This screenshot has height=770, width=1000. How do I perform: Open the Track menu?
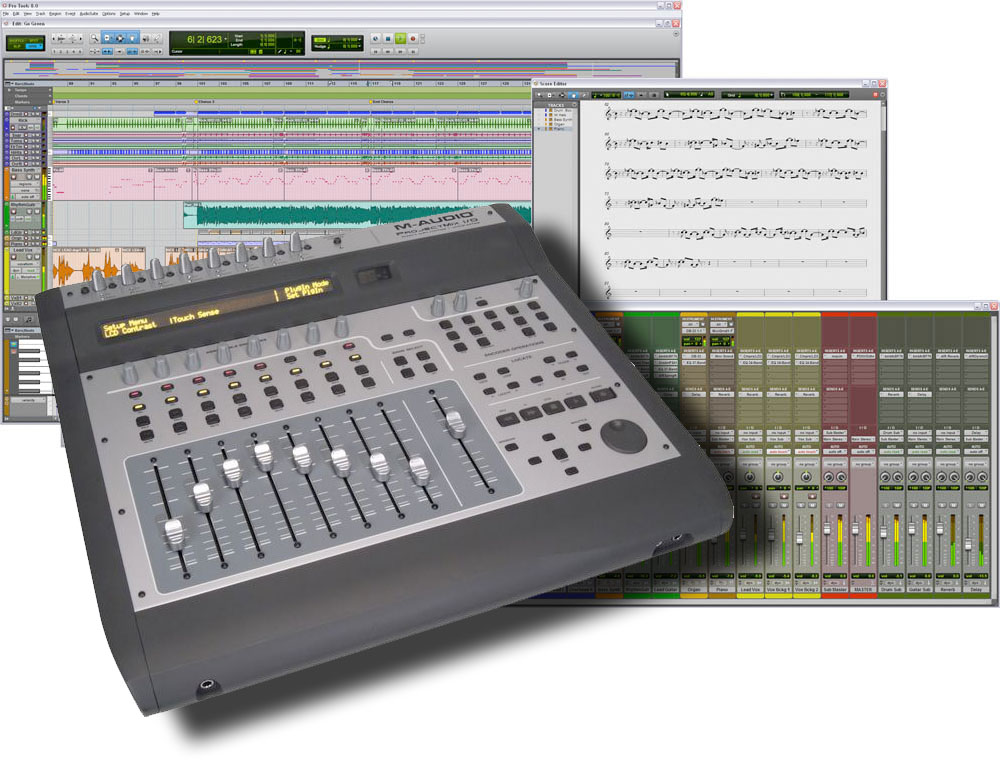coord(40,13)
